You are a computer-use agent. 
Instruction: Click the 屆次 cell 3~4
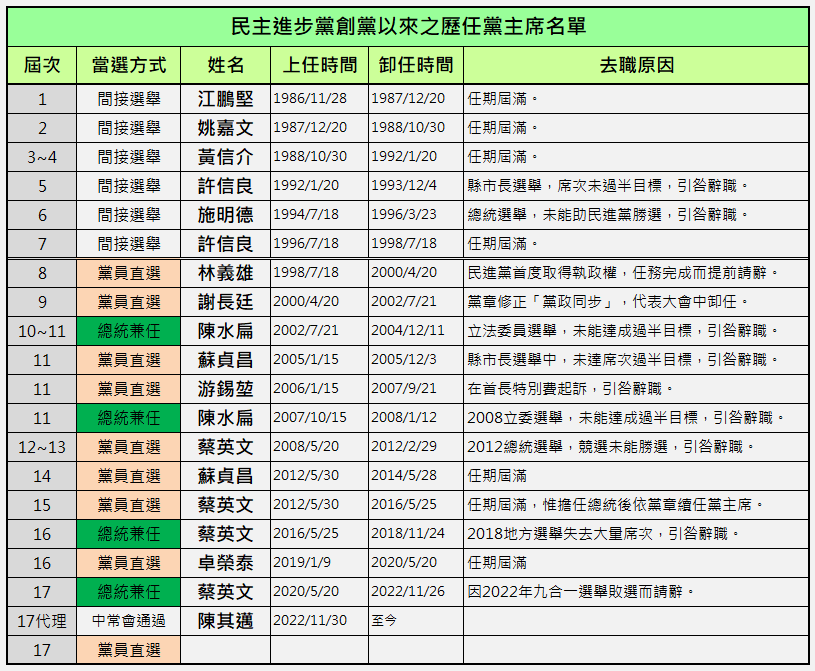coord(42,157)
